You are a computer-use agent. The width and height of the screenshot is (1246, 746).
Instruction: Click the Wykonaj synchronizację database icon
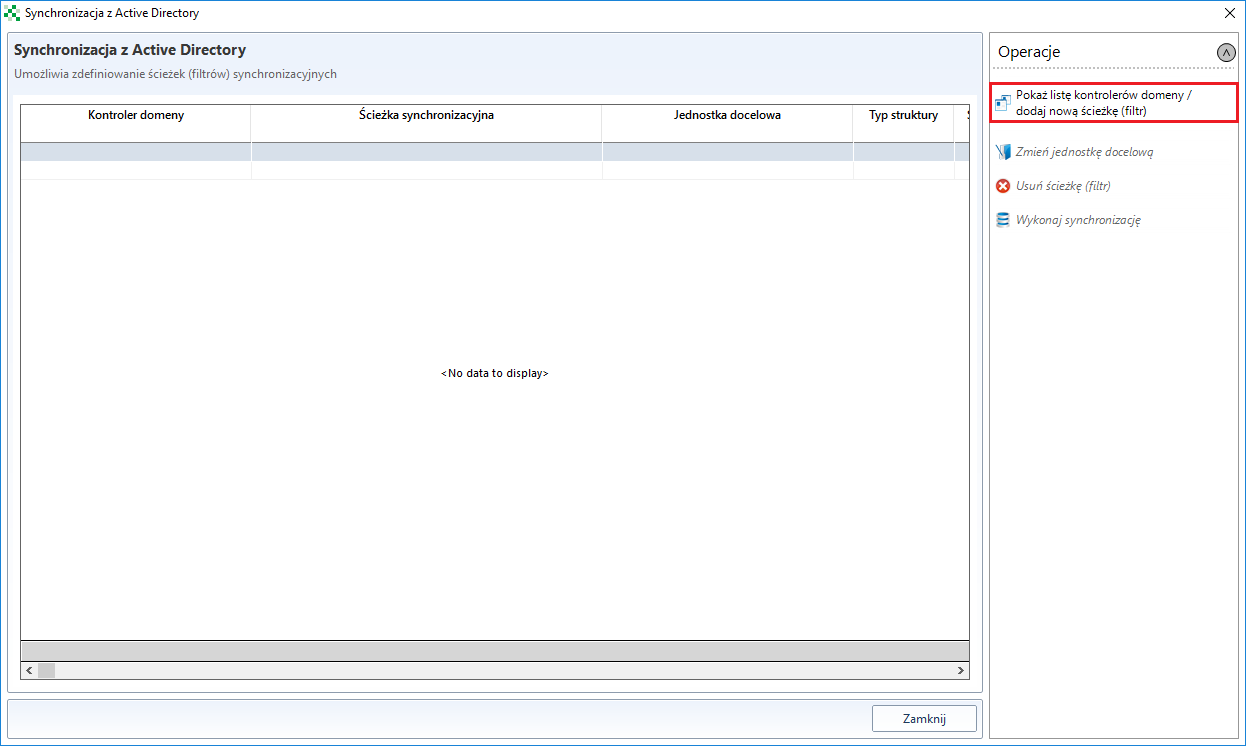pyautogui.click(x=1003, y=220)
